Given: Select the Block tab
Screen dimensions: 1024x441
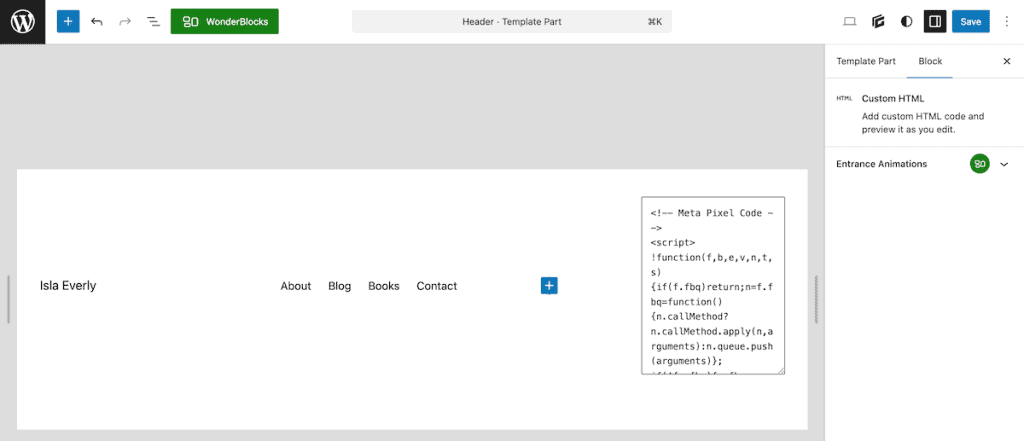Looking at the screenshot, I should [930, 61].
